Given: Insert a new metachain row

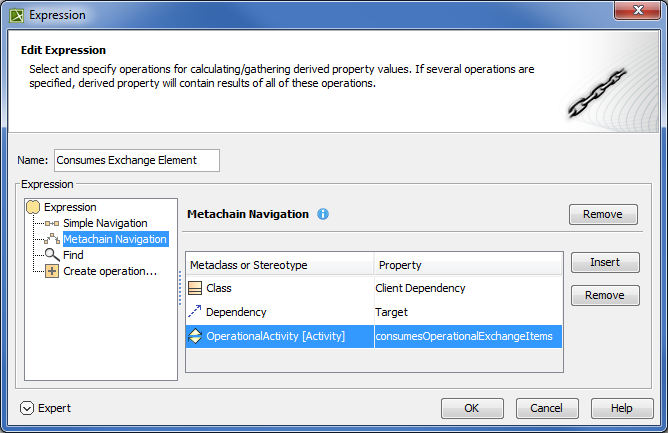Looking at the screenshot, I should (605, 262).
